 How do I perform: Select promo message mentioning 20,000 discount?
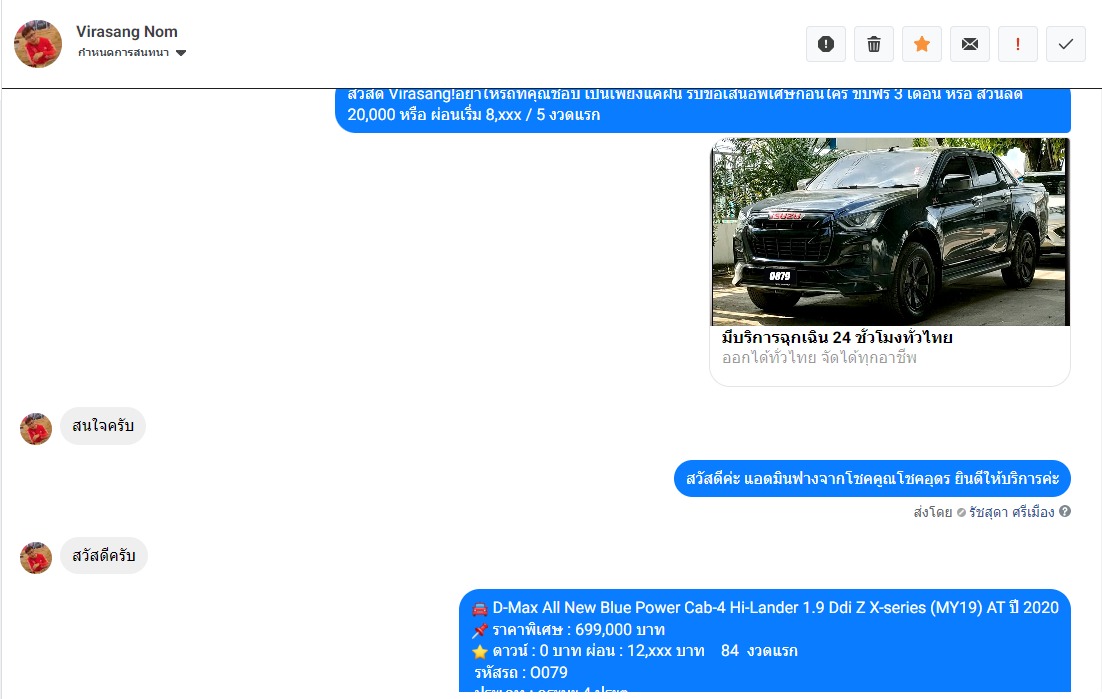click(x=703, y=109)
